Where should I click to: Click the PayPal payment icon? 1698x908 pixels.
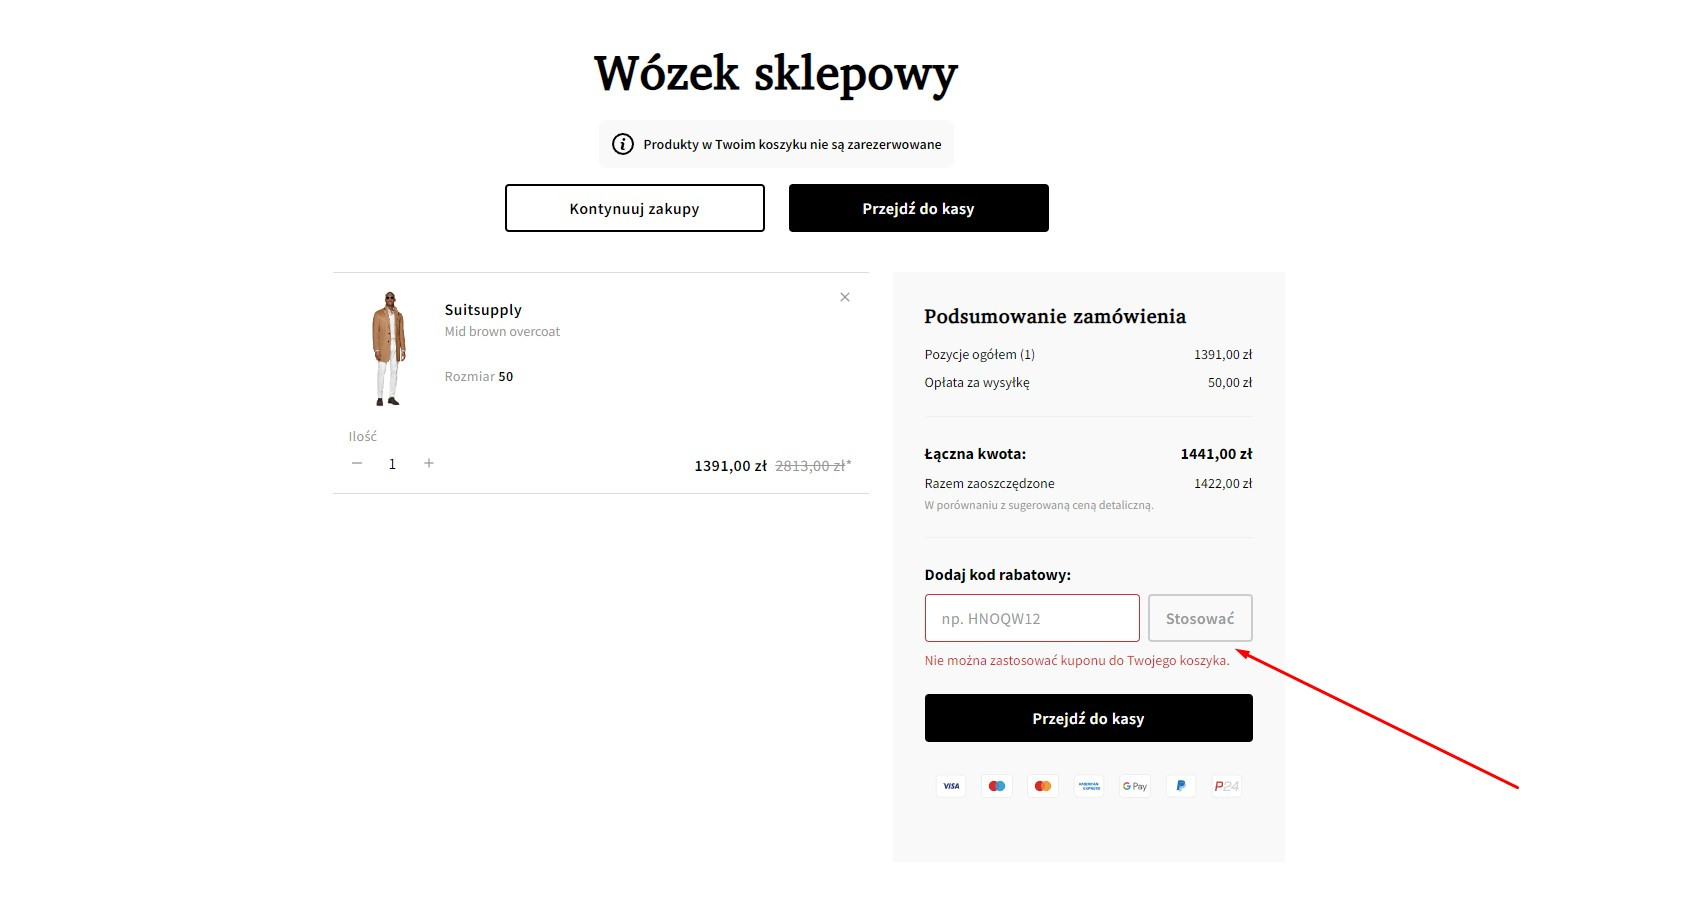click(1181, 786)
